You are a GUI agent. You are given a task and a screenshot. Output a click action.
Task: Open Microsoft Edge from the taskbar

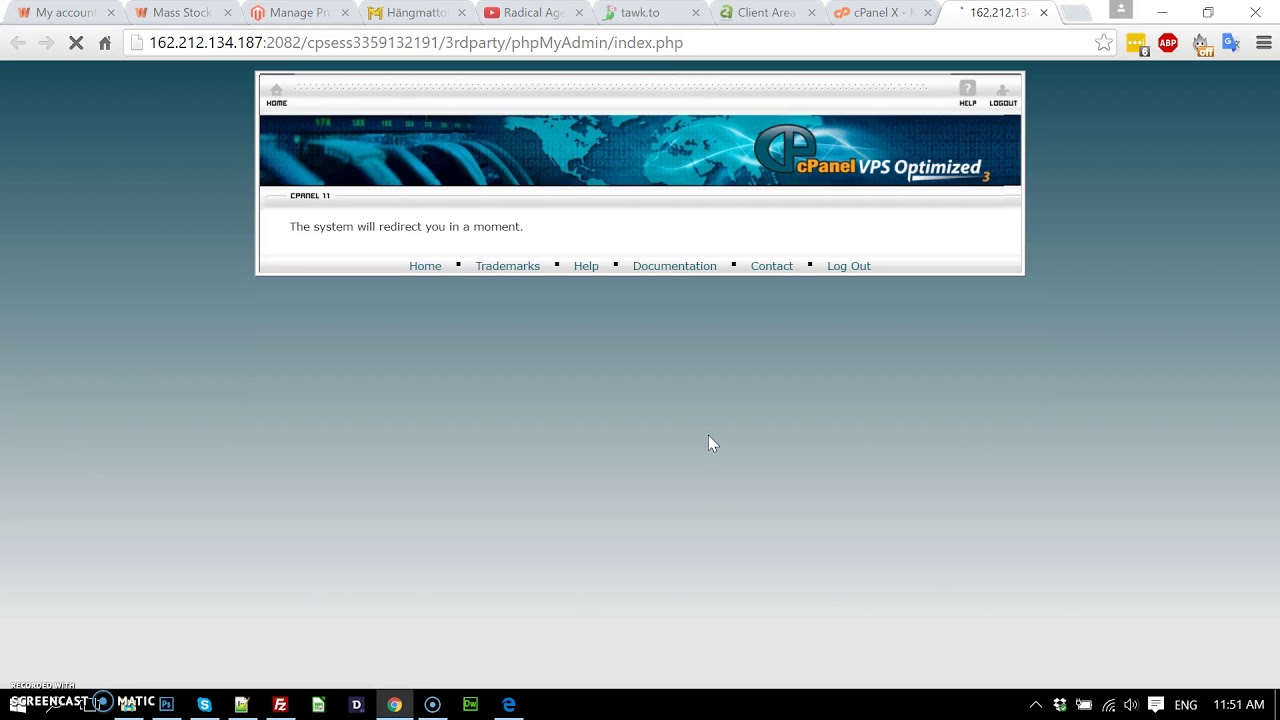pos(508,704)
